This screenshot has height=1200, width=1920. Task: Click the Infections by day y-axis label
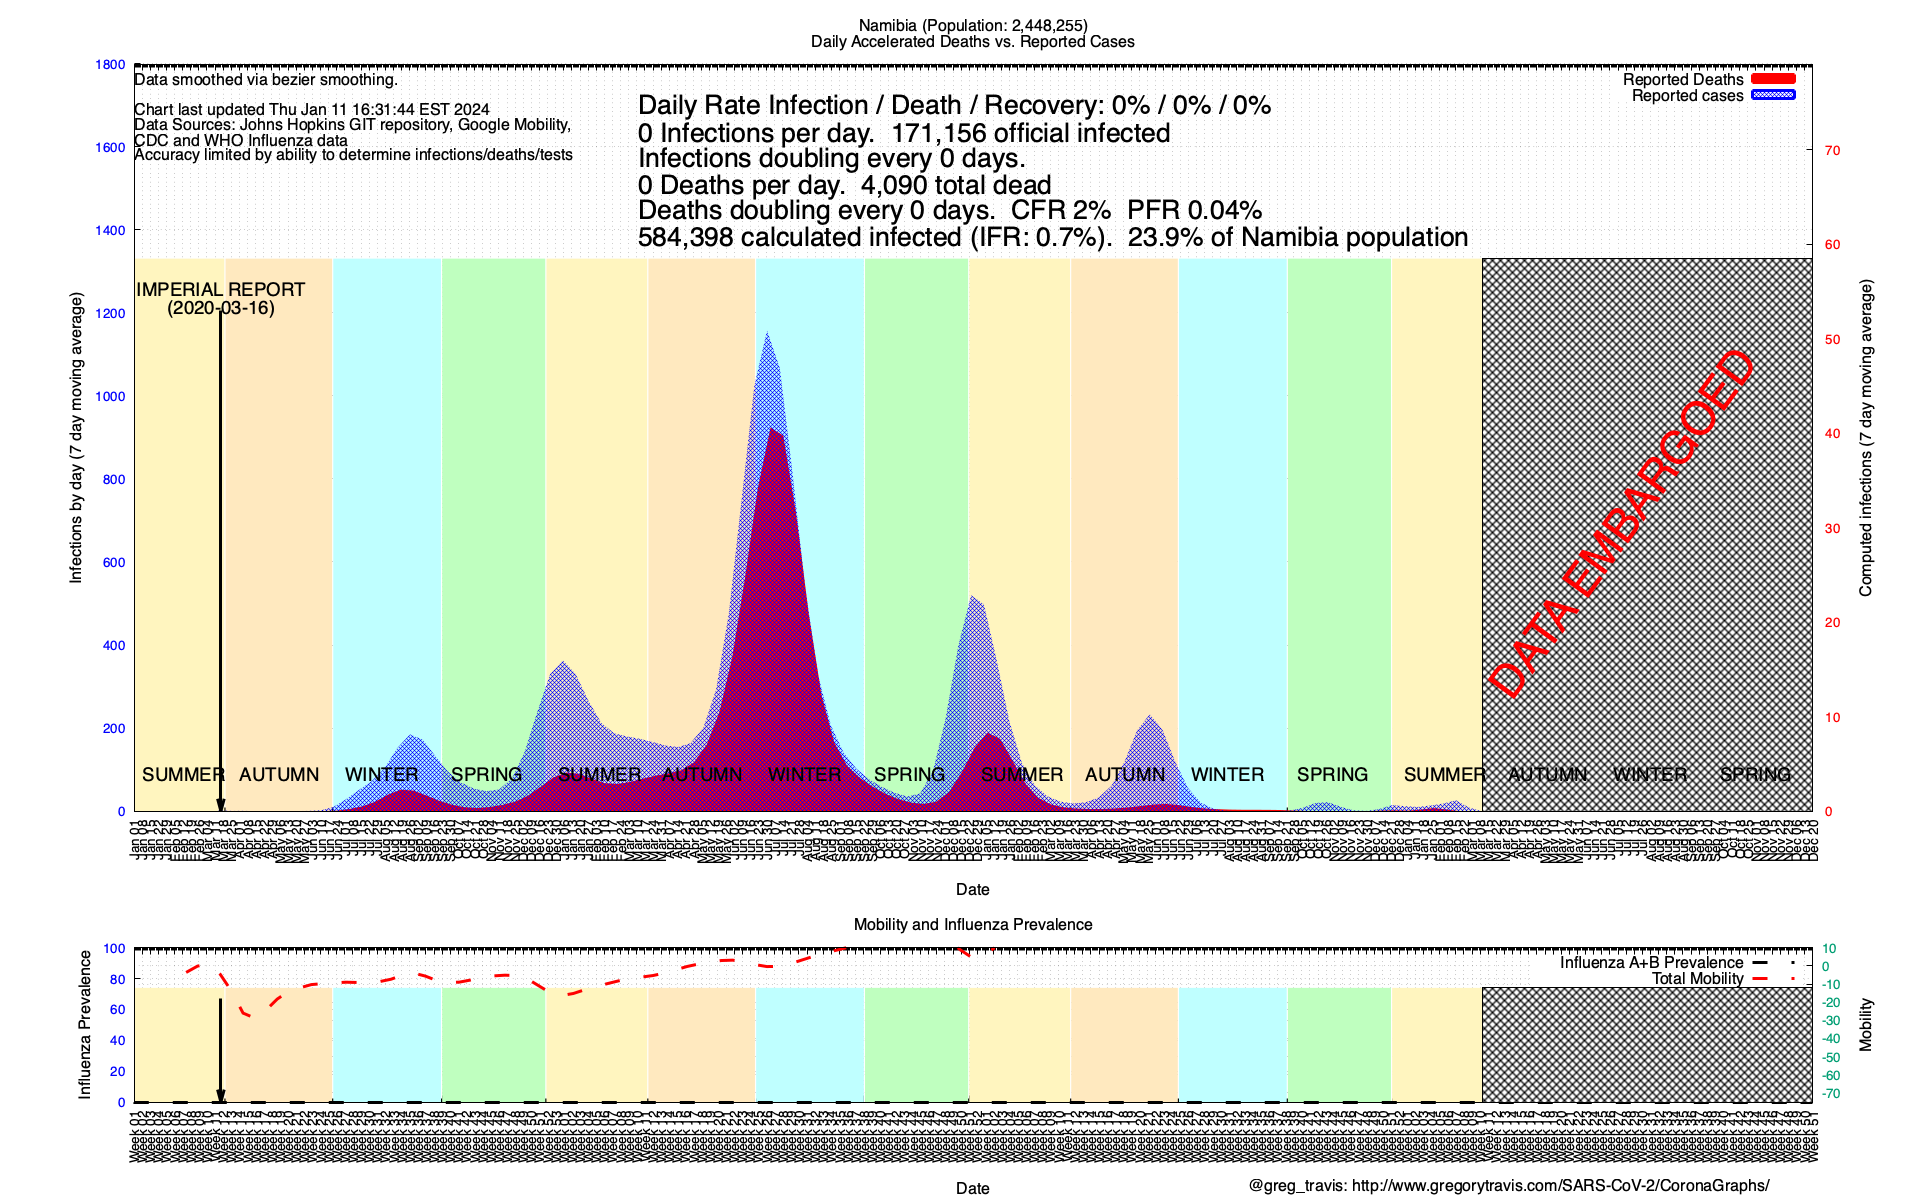pyautogui.click(x=76, y=438)
